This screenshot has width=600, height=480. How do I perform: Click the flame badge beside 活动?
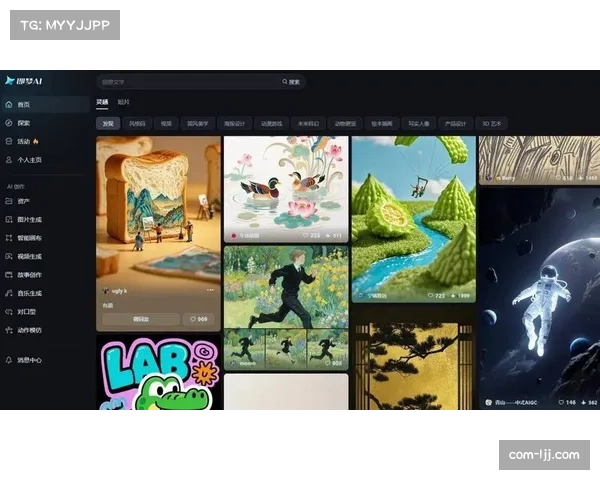36,141
